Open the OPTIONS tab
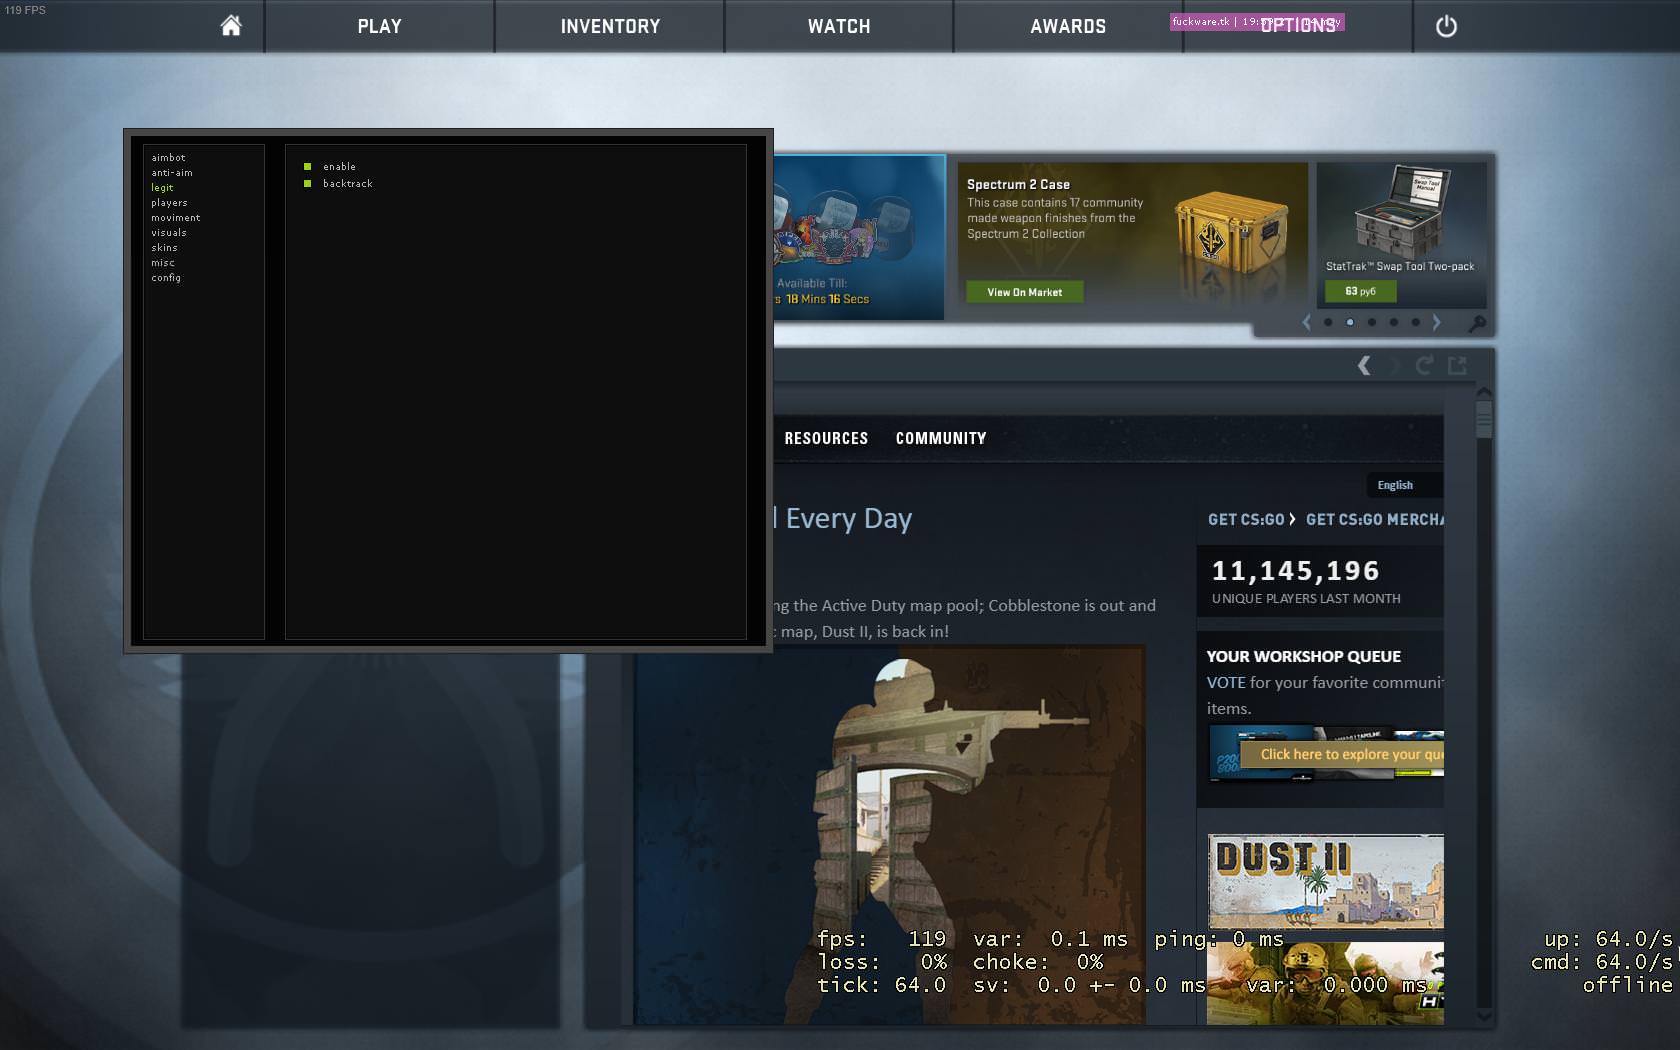 click(1298, 26)
